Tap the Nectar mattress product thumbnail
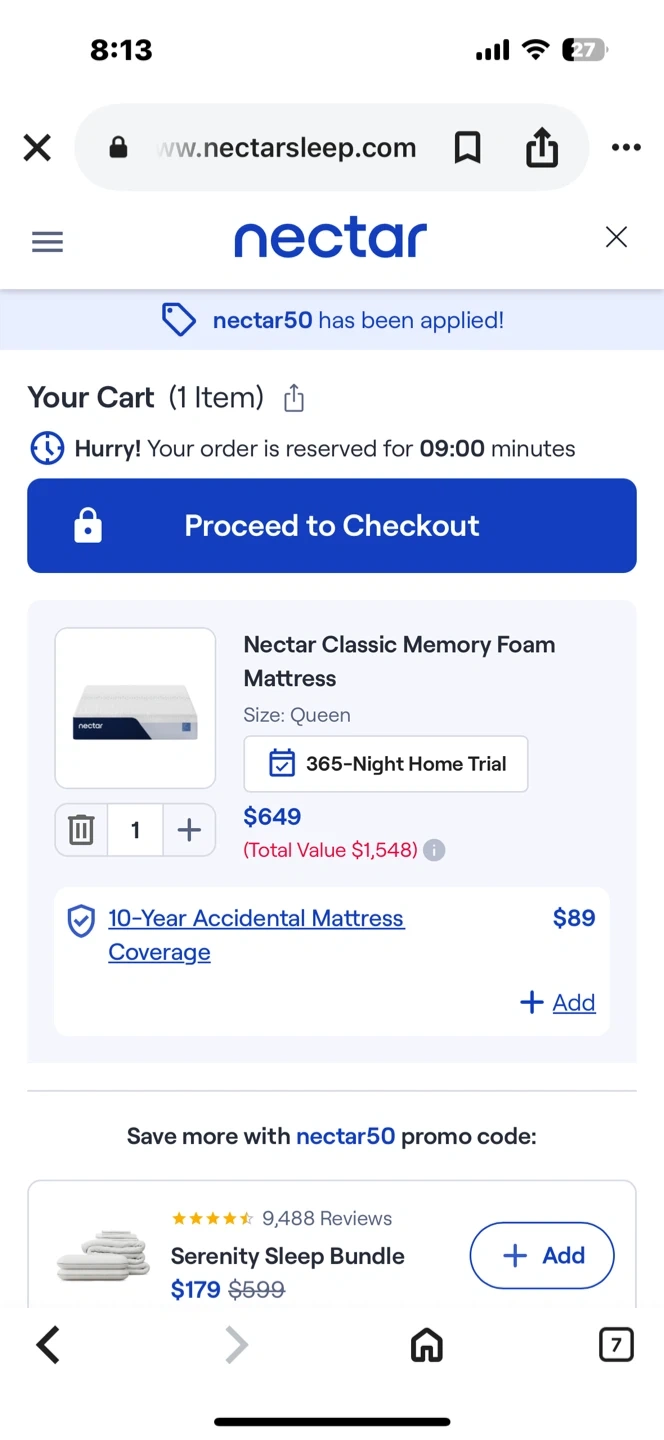 coord(135,708)
